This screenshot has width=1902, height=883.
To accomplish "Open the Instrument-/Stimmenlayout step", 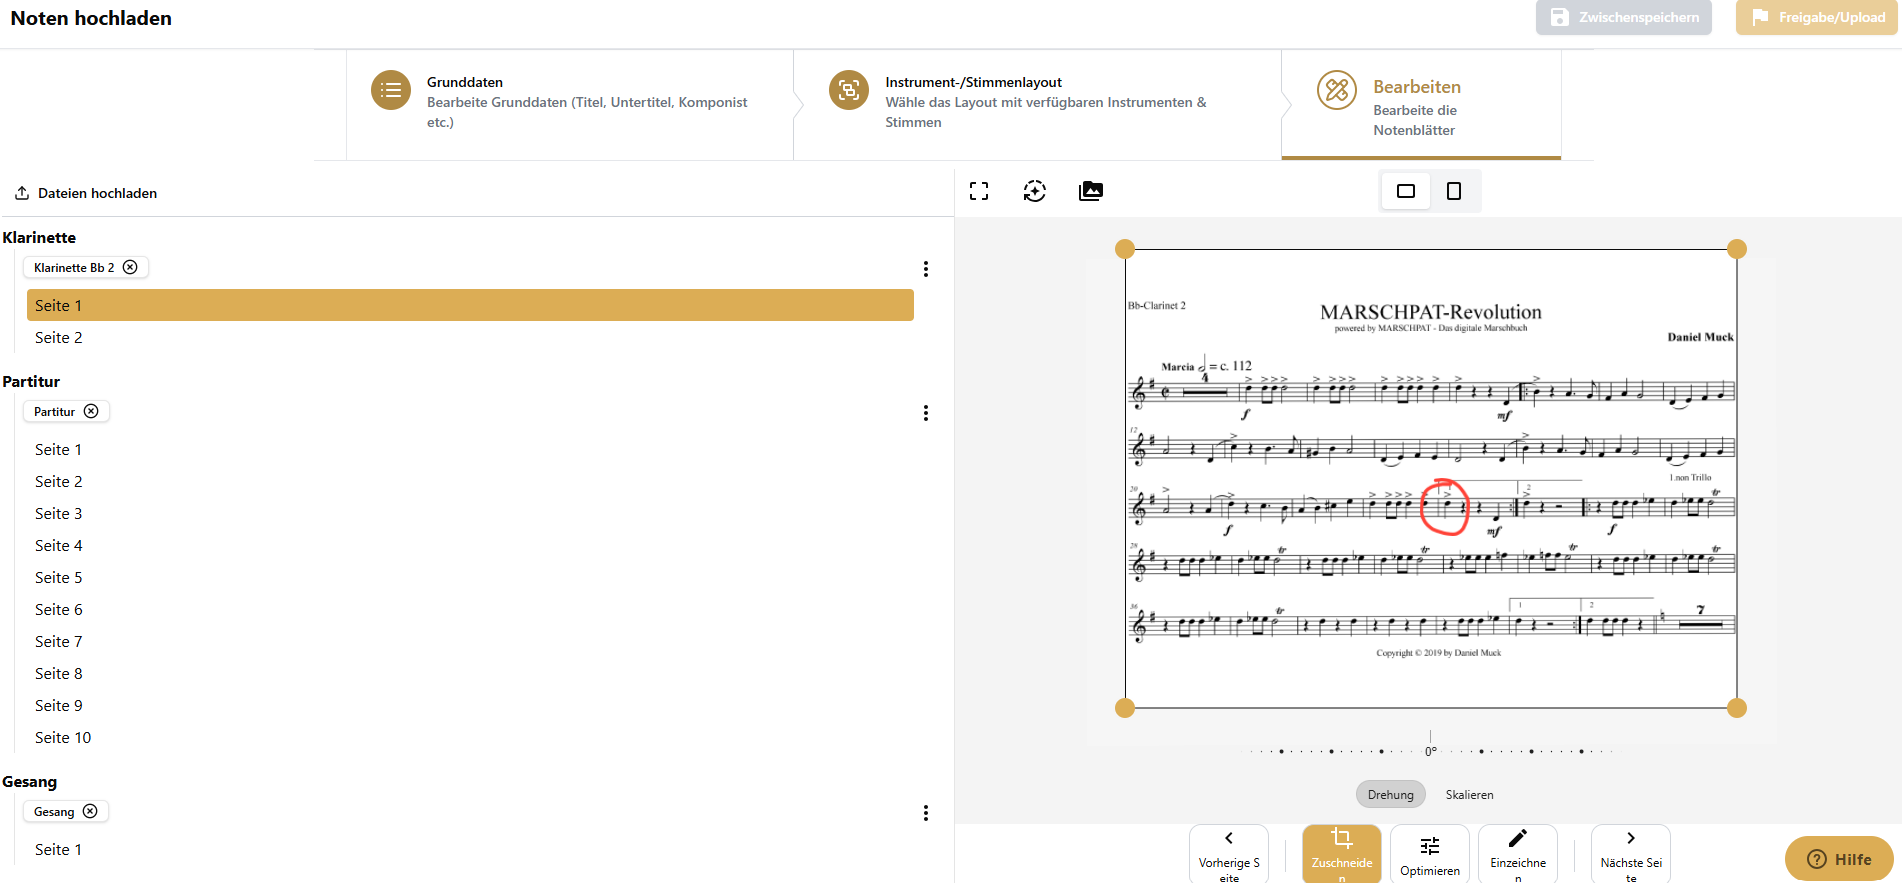I will click(x=1038, y=104).
